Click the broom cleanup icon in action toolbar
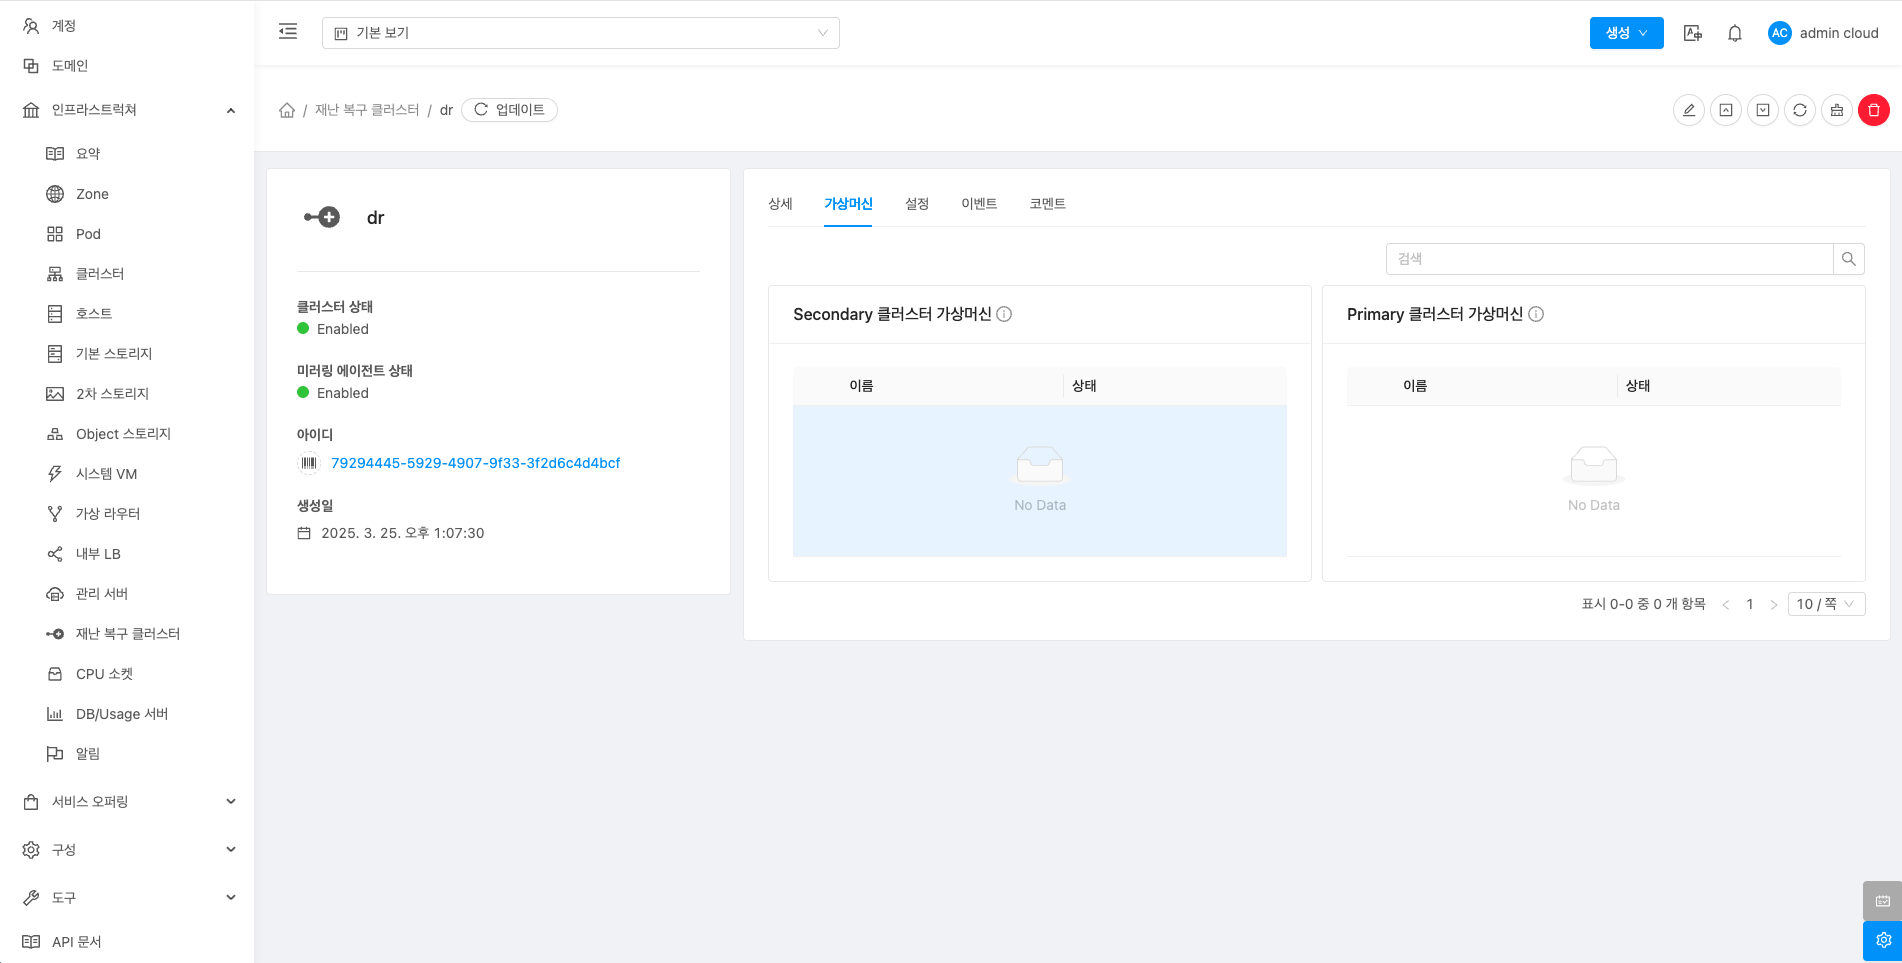The width and height of the screenshot is (1902, 963). point(1836,110)
